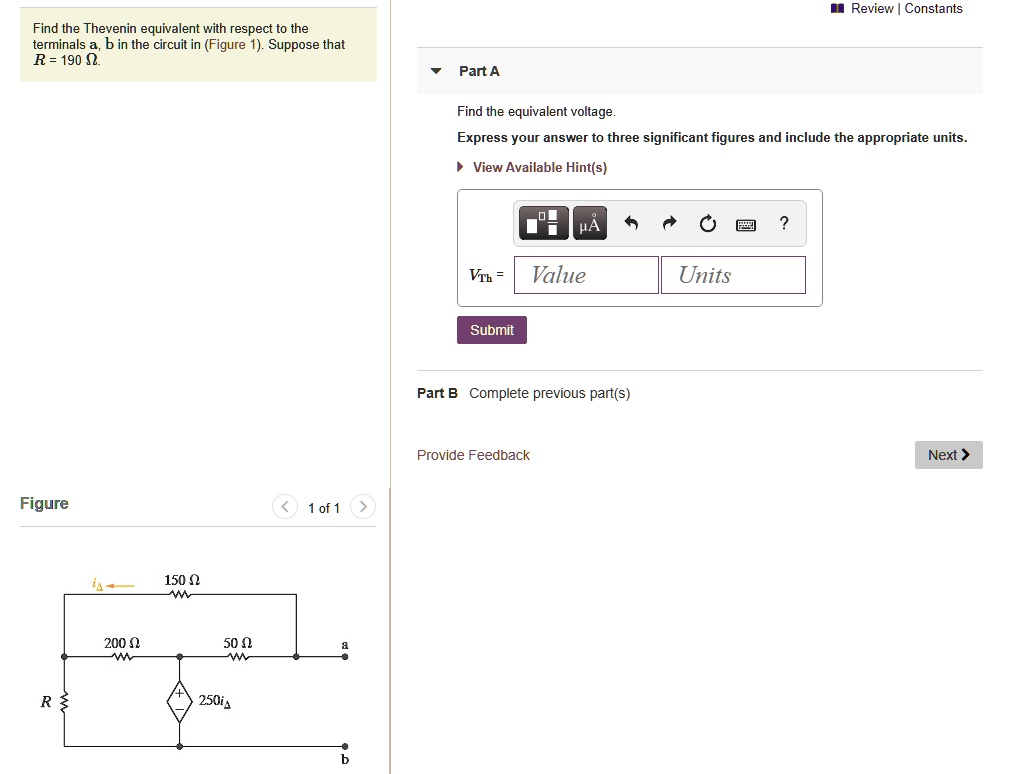Select the μÅ units entry icon
The image size is (1011, 774).
click(x=589, y=223)
